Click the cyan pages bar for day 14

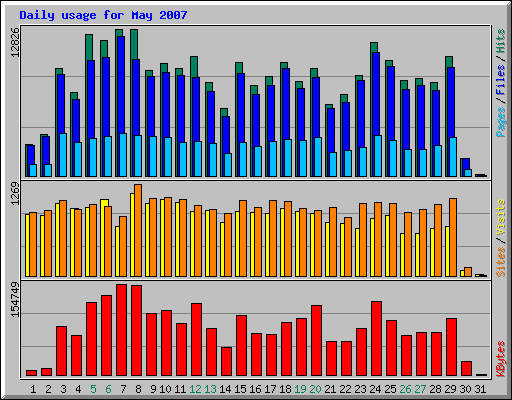[228, 165]
